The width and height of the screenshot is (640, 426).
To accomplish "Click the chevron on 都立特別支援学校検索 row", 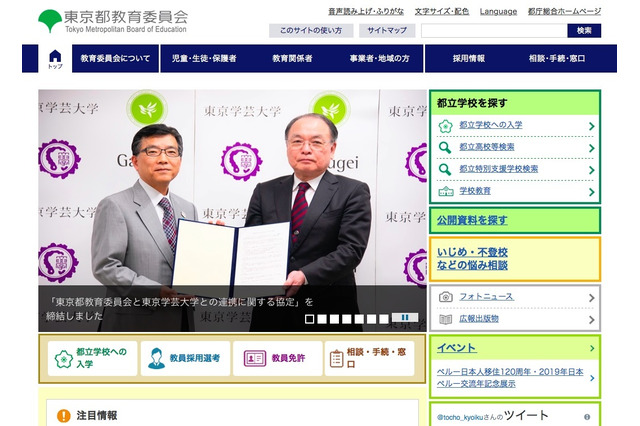I will pos(591,170).
